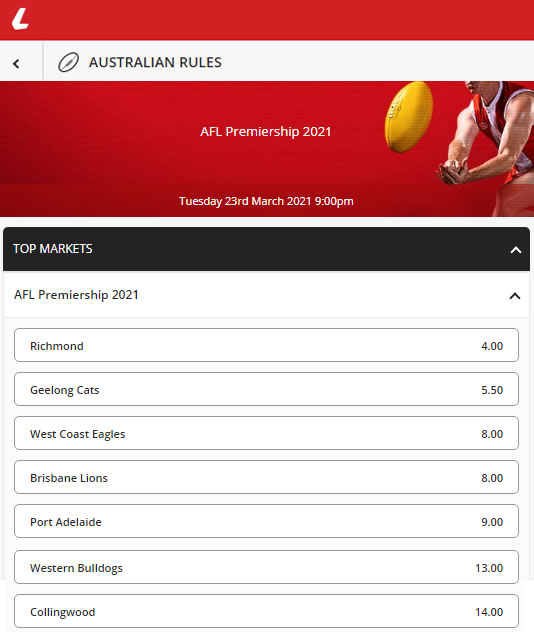Image resolution: width=534 pixels, height=634 pixels.
Task: Go back using the left arrow
Action: [16, 63]
